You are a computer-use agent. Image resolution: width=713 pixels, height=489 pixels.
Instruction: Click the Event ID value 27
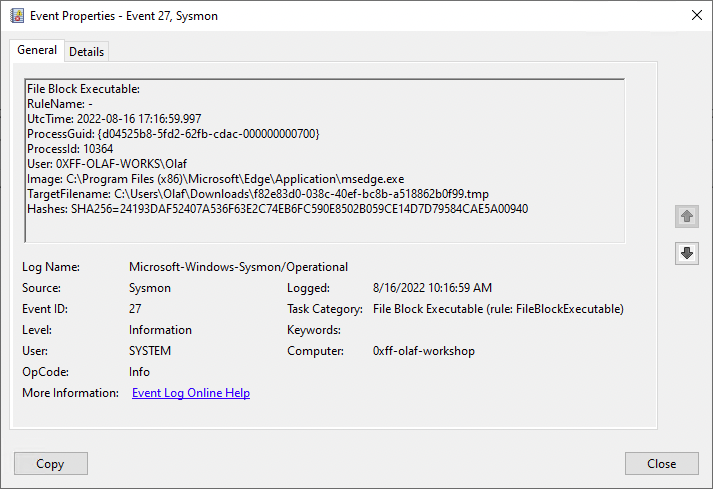pos(136,309)
